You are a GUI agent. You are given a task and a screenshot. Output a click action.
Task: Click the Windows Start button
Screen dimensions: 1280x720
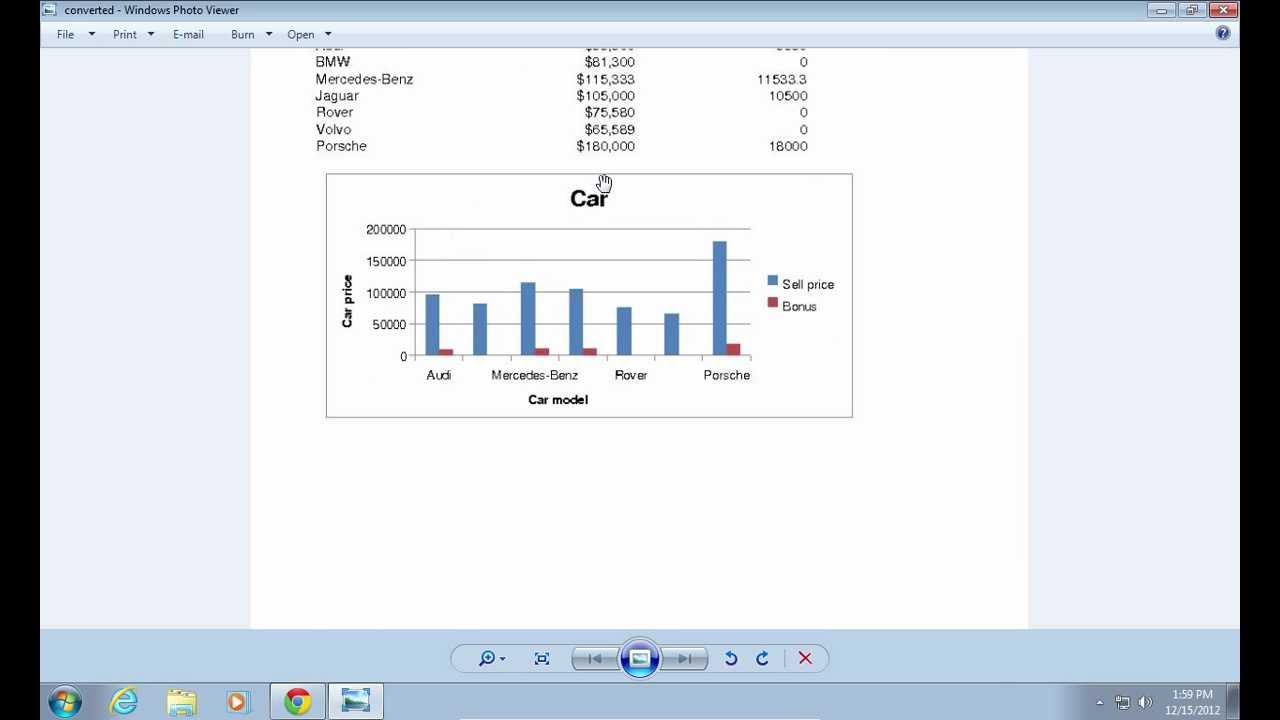click(x=65, y=701)
